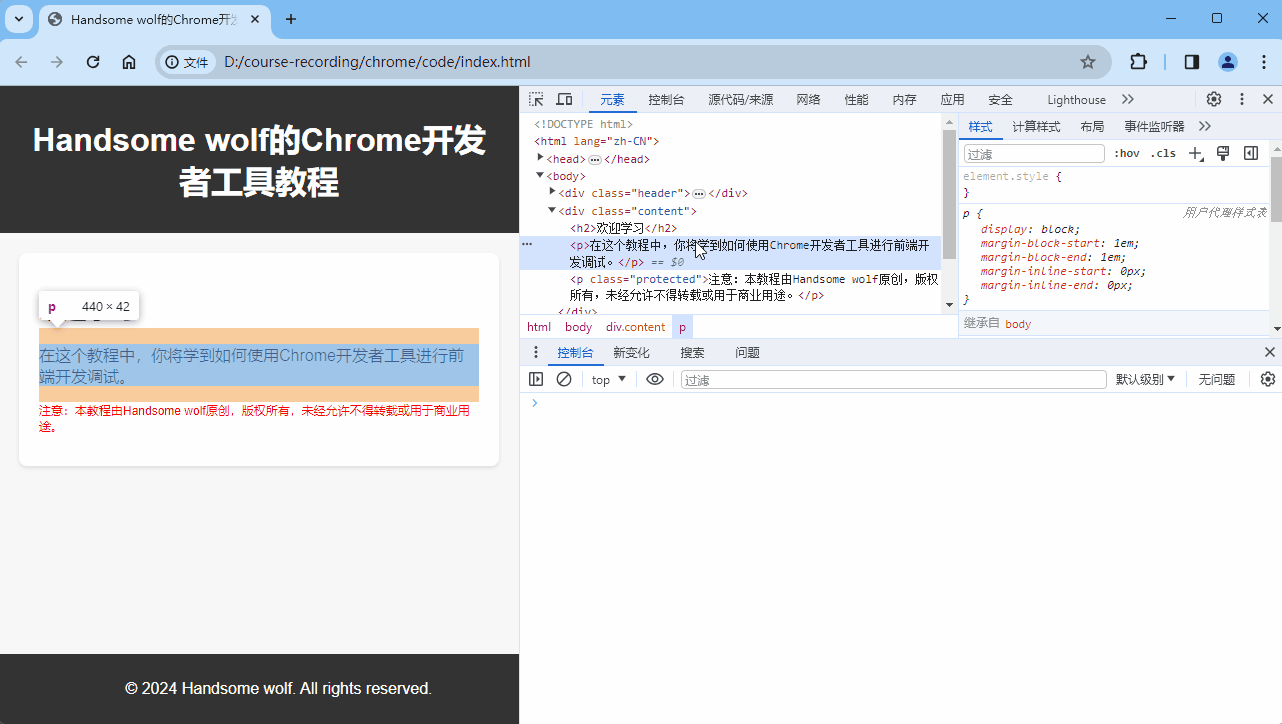1282x724 pixels.
Task: Open DevTools customize three-dot menu
Action: tap(1242, 99)
